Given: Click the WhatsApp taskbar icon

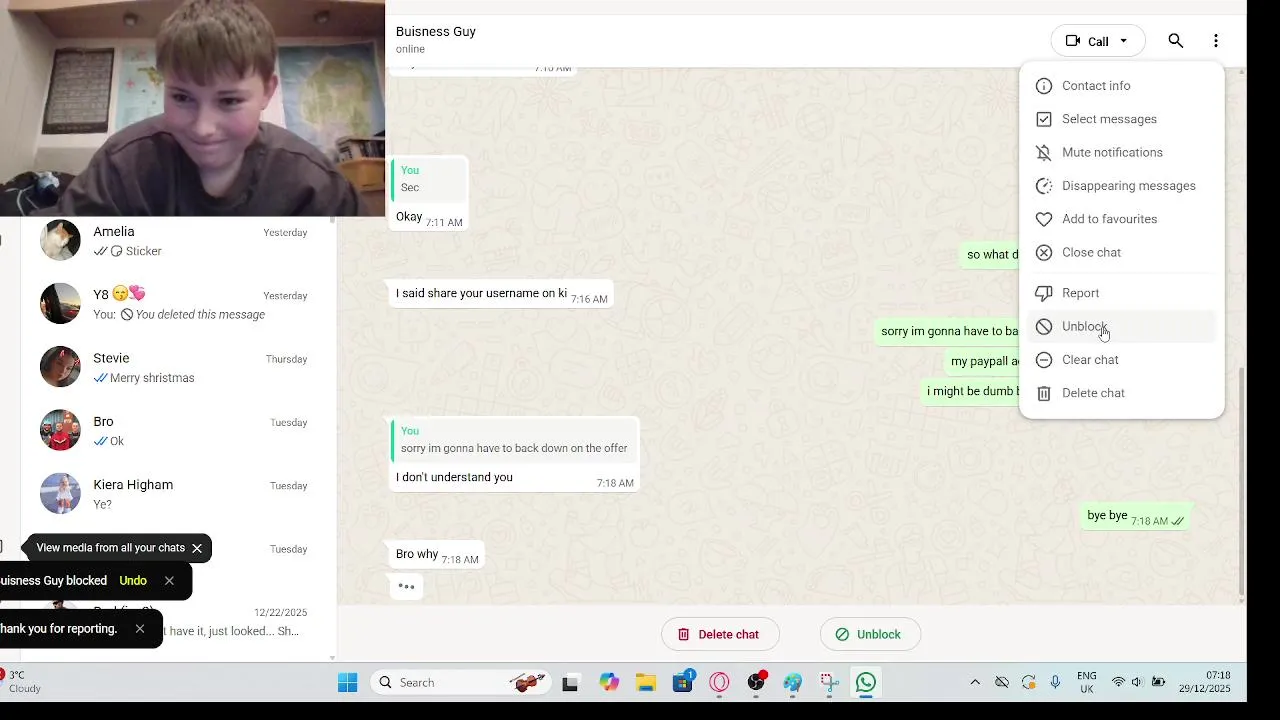Looking at the screenshot, I should click(x=866, y=683).
